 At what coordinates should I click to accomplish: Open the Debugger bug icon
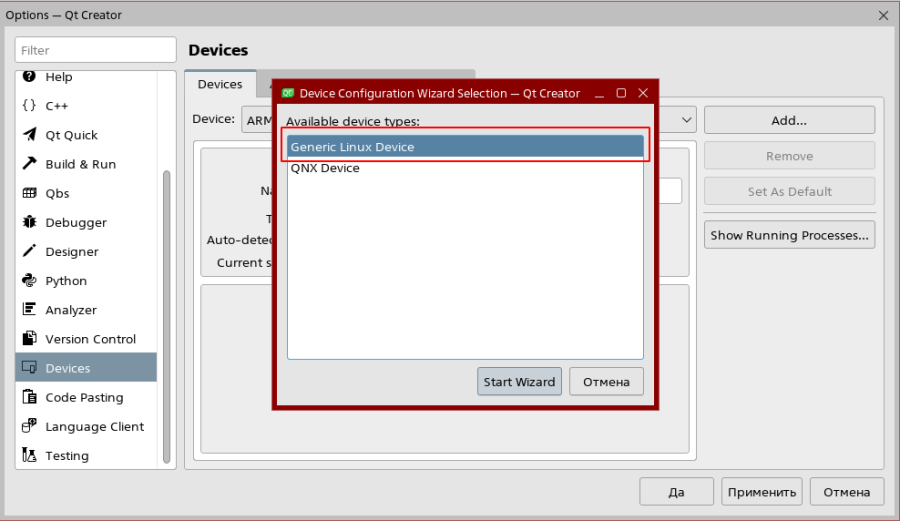(x=29, y=222)
